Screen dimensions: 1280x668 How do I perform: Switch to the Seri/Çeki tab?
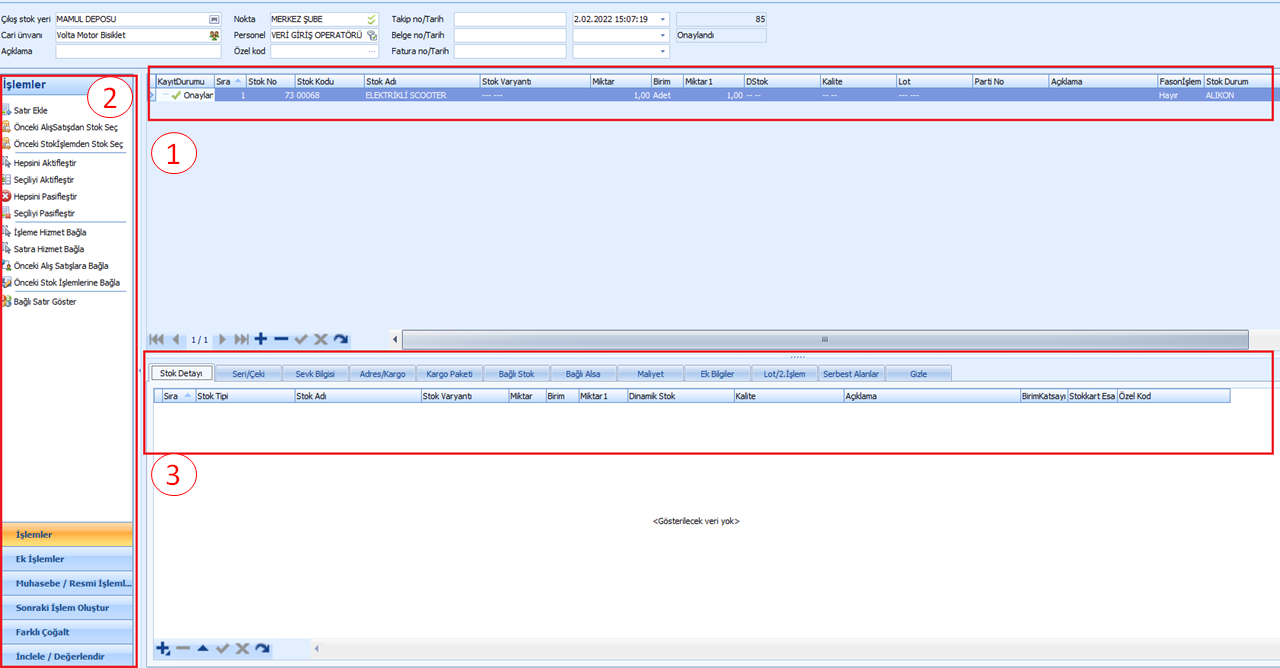click(248, 374)
